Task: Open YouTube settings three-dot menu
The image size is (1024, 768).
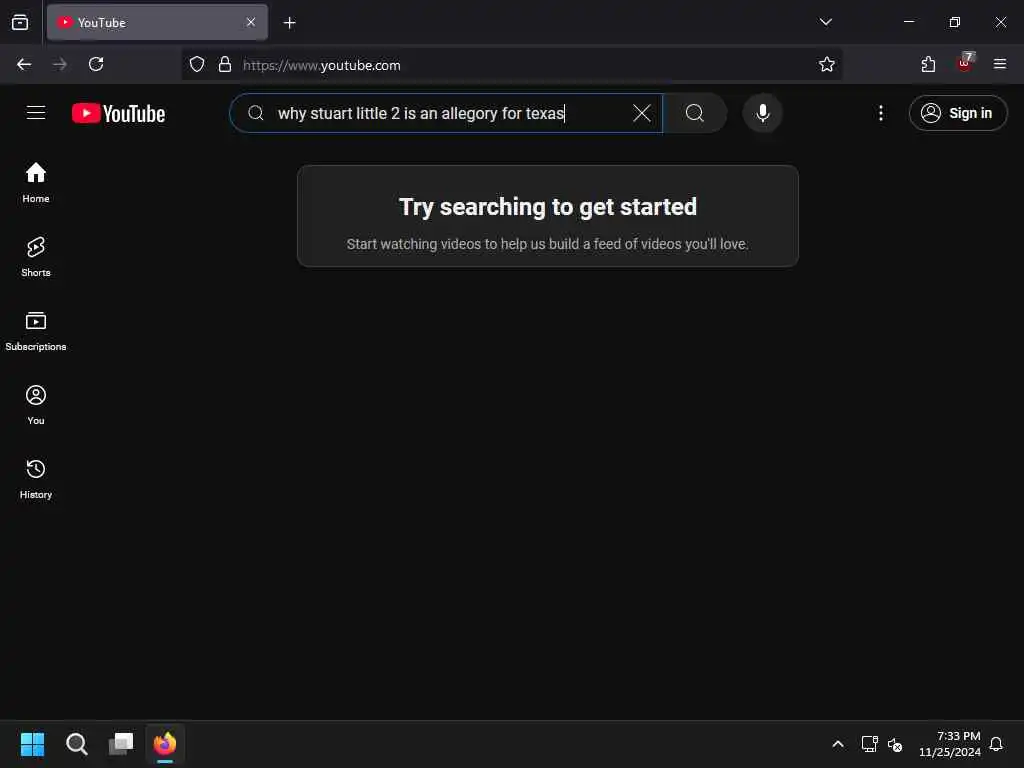Action: tap(880, 113)
